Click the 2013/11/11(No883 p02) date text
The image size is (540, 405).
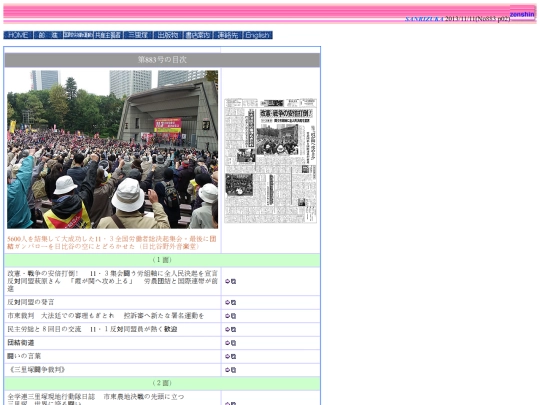pos(478,19)
